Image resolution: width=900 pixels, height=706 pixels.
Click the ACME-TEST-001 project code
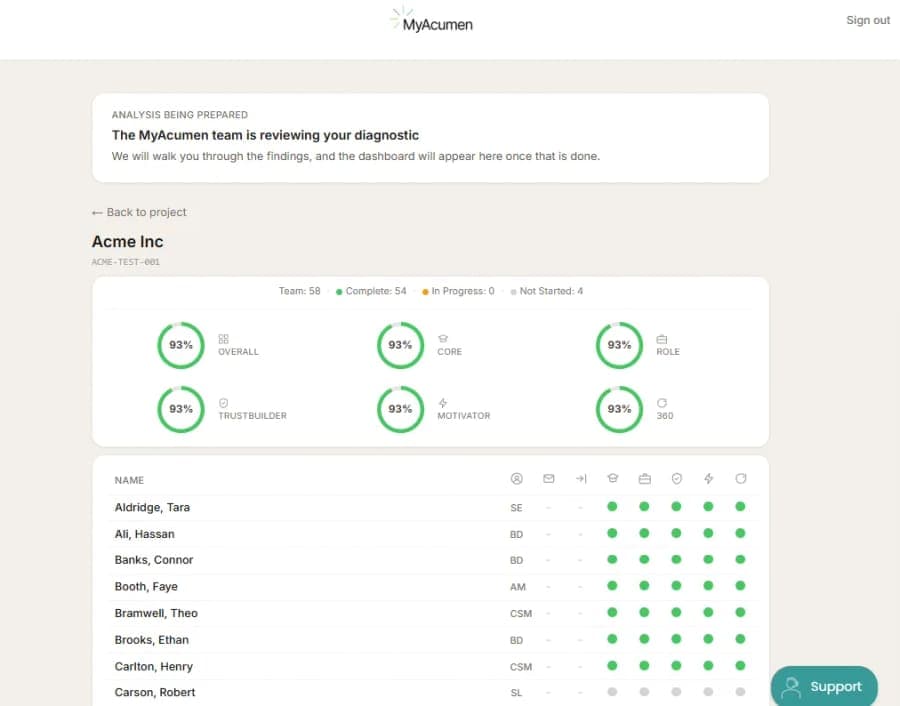click(126, 262)
